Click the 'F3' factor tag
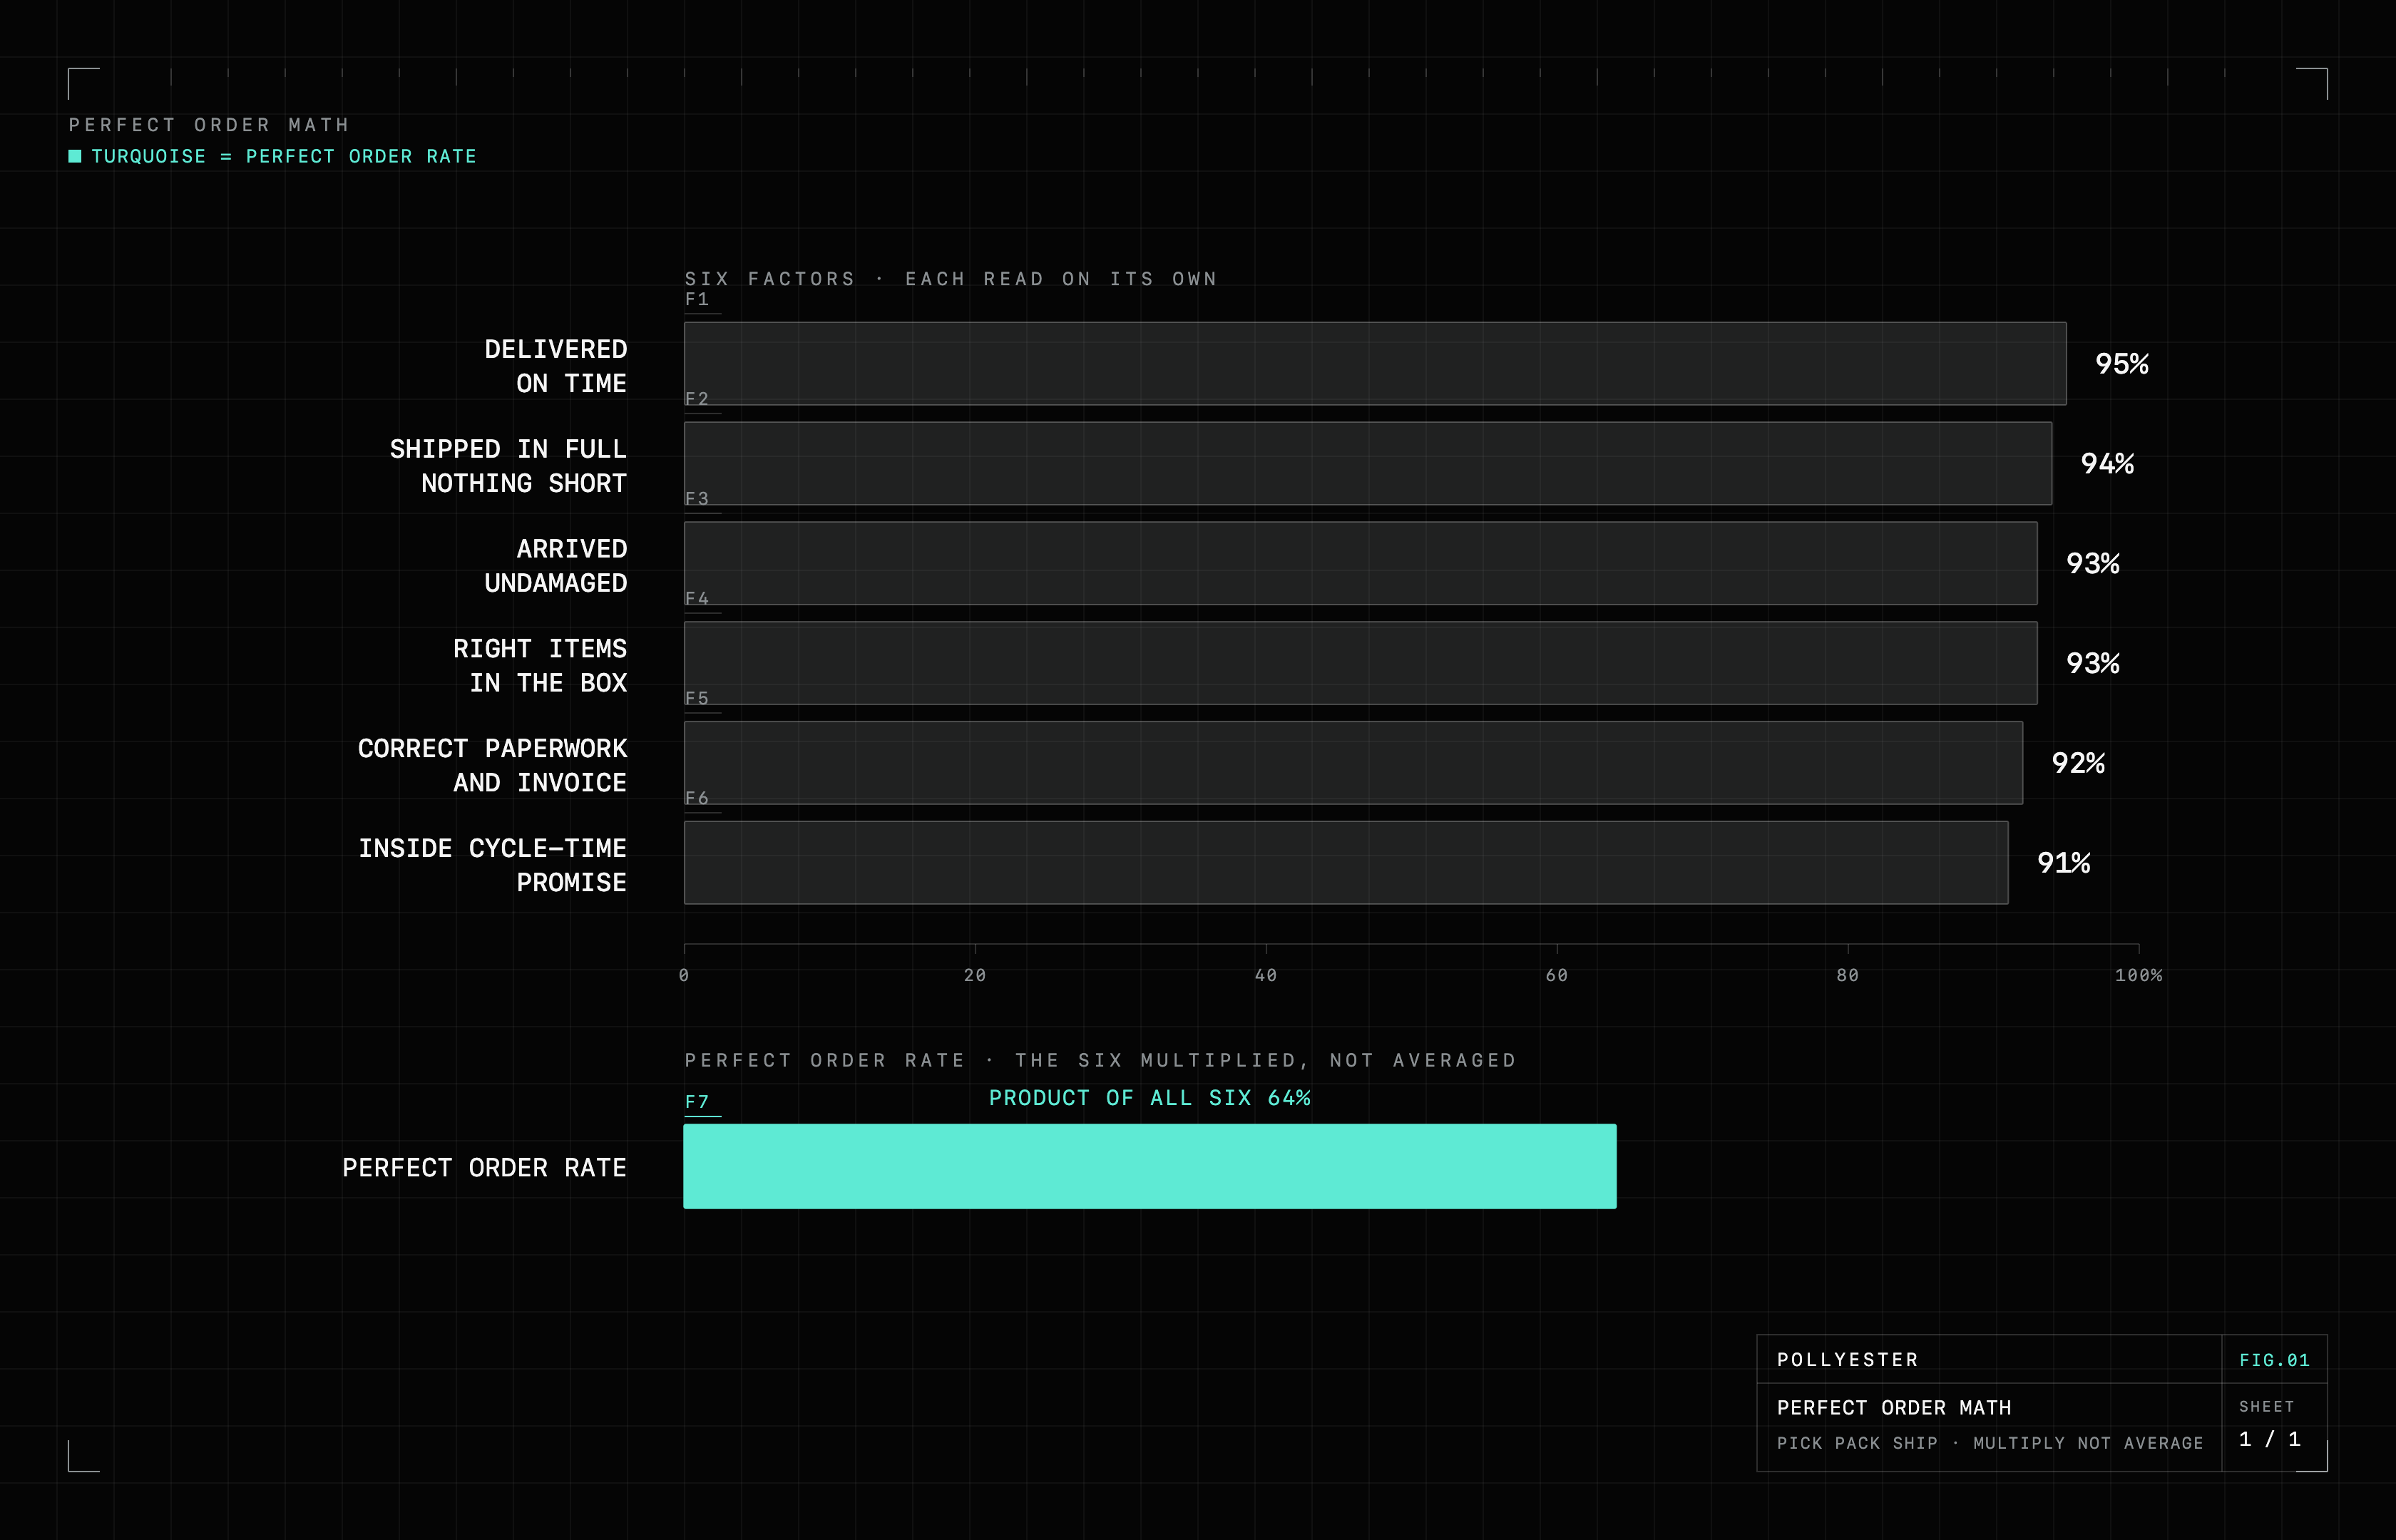 point(697,499)
